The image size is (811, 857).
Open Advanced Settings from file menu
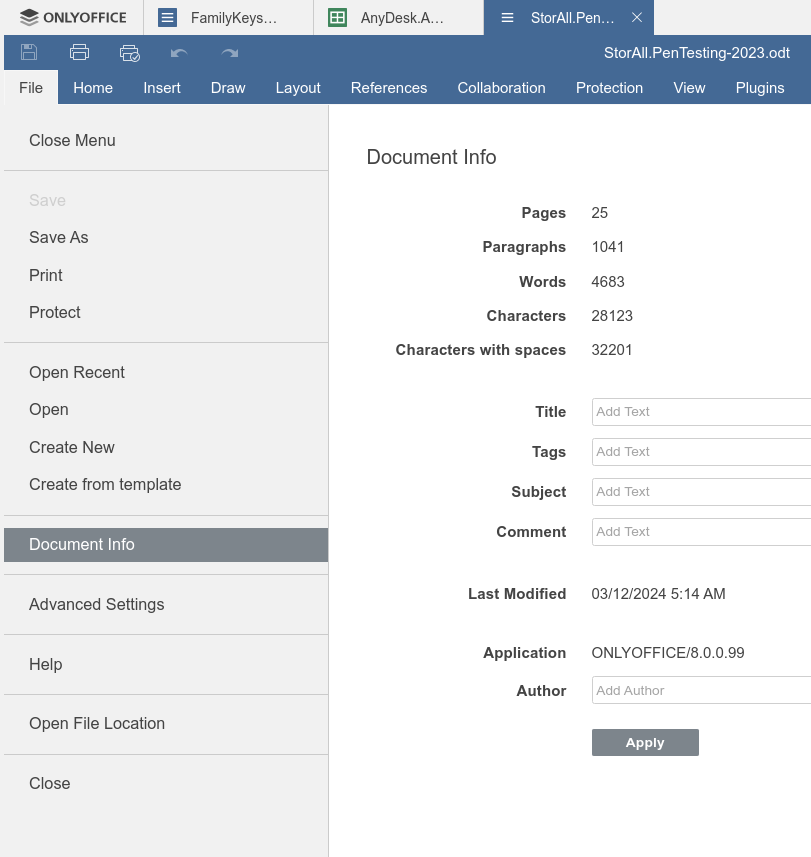point(166,604)
